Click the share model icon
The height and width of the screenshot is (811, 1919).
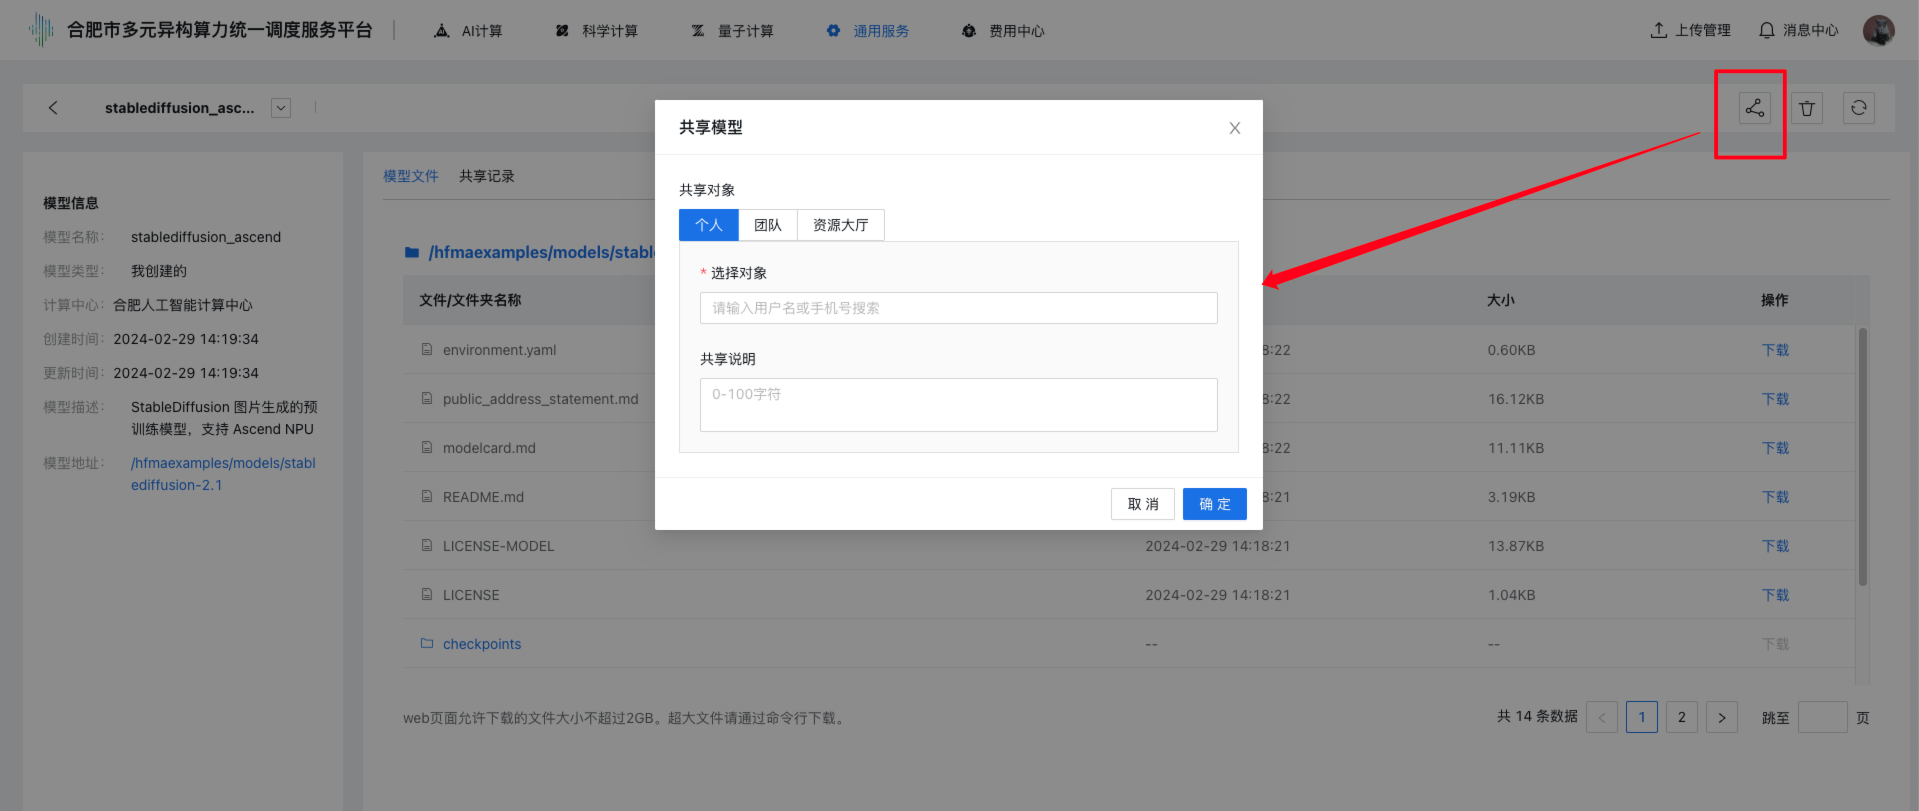tap(1754, 108)
